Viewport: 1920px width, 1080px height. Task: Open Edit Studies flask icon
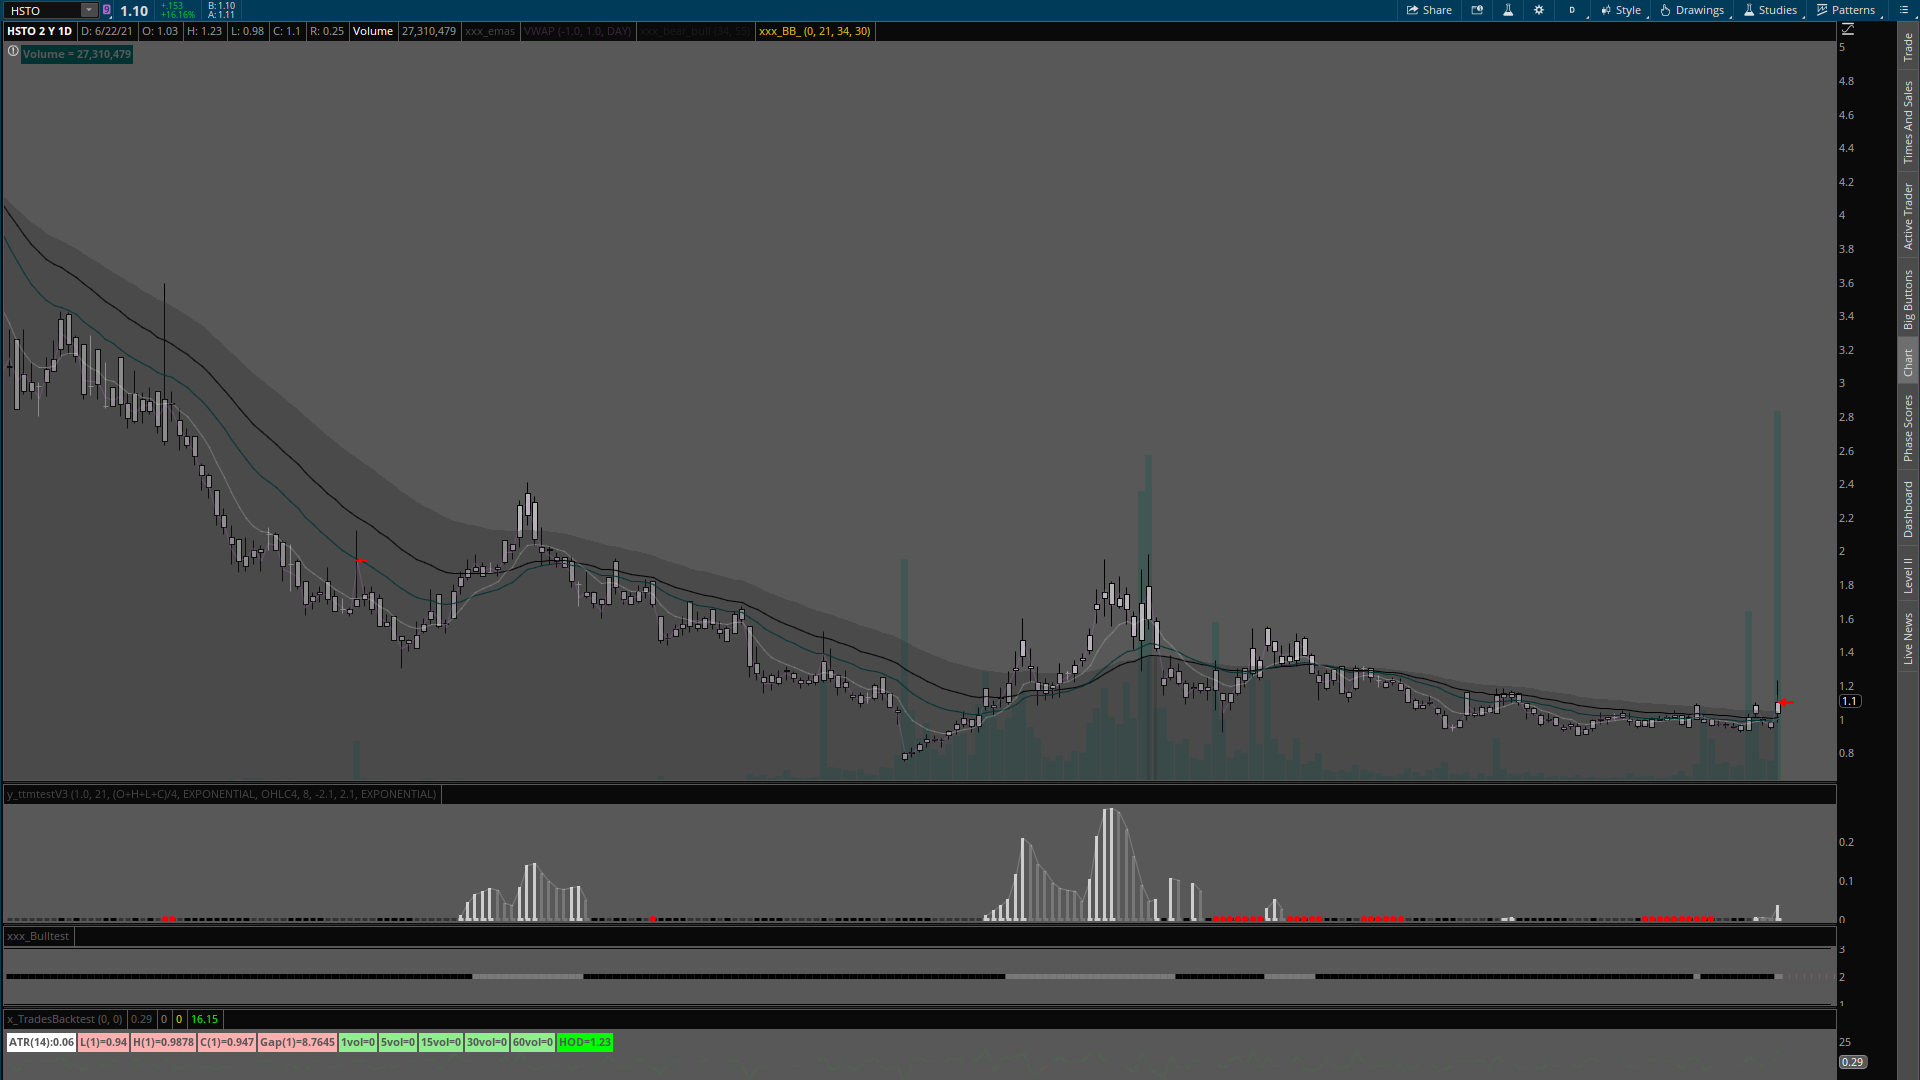coord(1508,10)
